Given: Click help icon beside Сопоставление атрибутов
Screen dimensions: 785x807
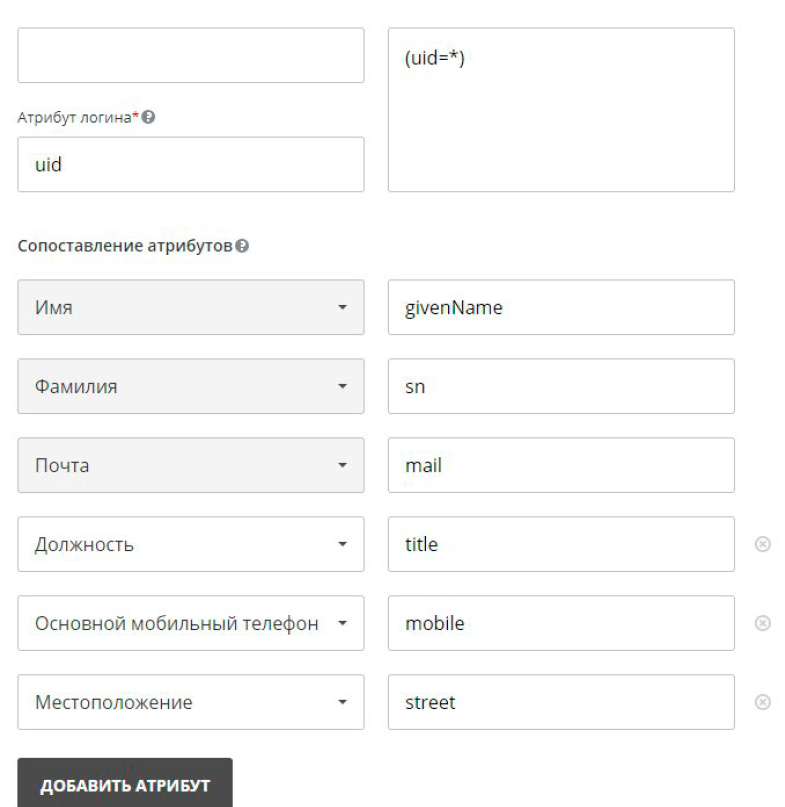Looking at the screenshot, I should tap(241, 246).
